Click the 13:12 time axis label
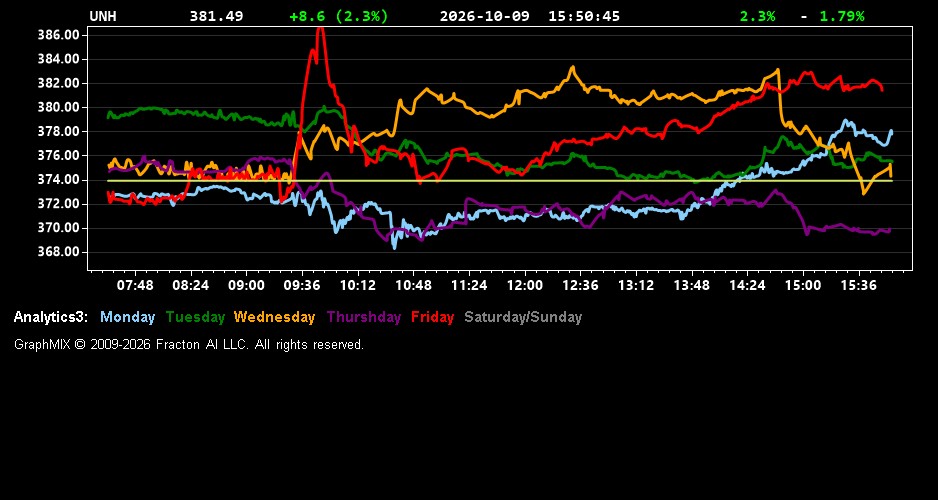938x500 pixels. pyautogui.click(x=636, y=285)
